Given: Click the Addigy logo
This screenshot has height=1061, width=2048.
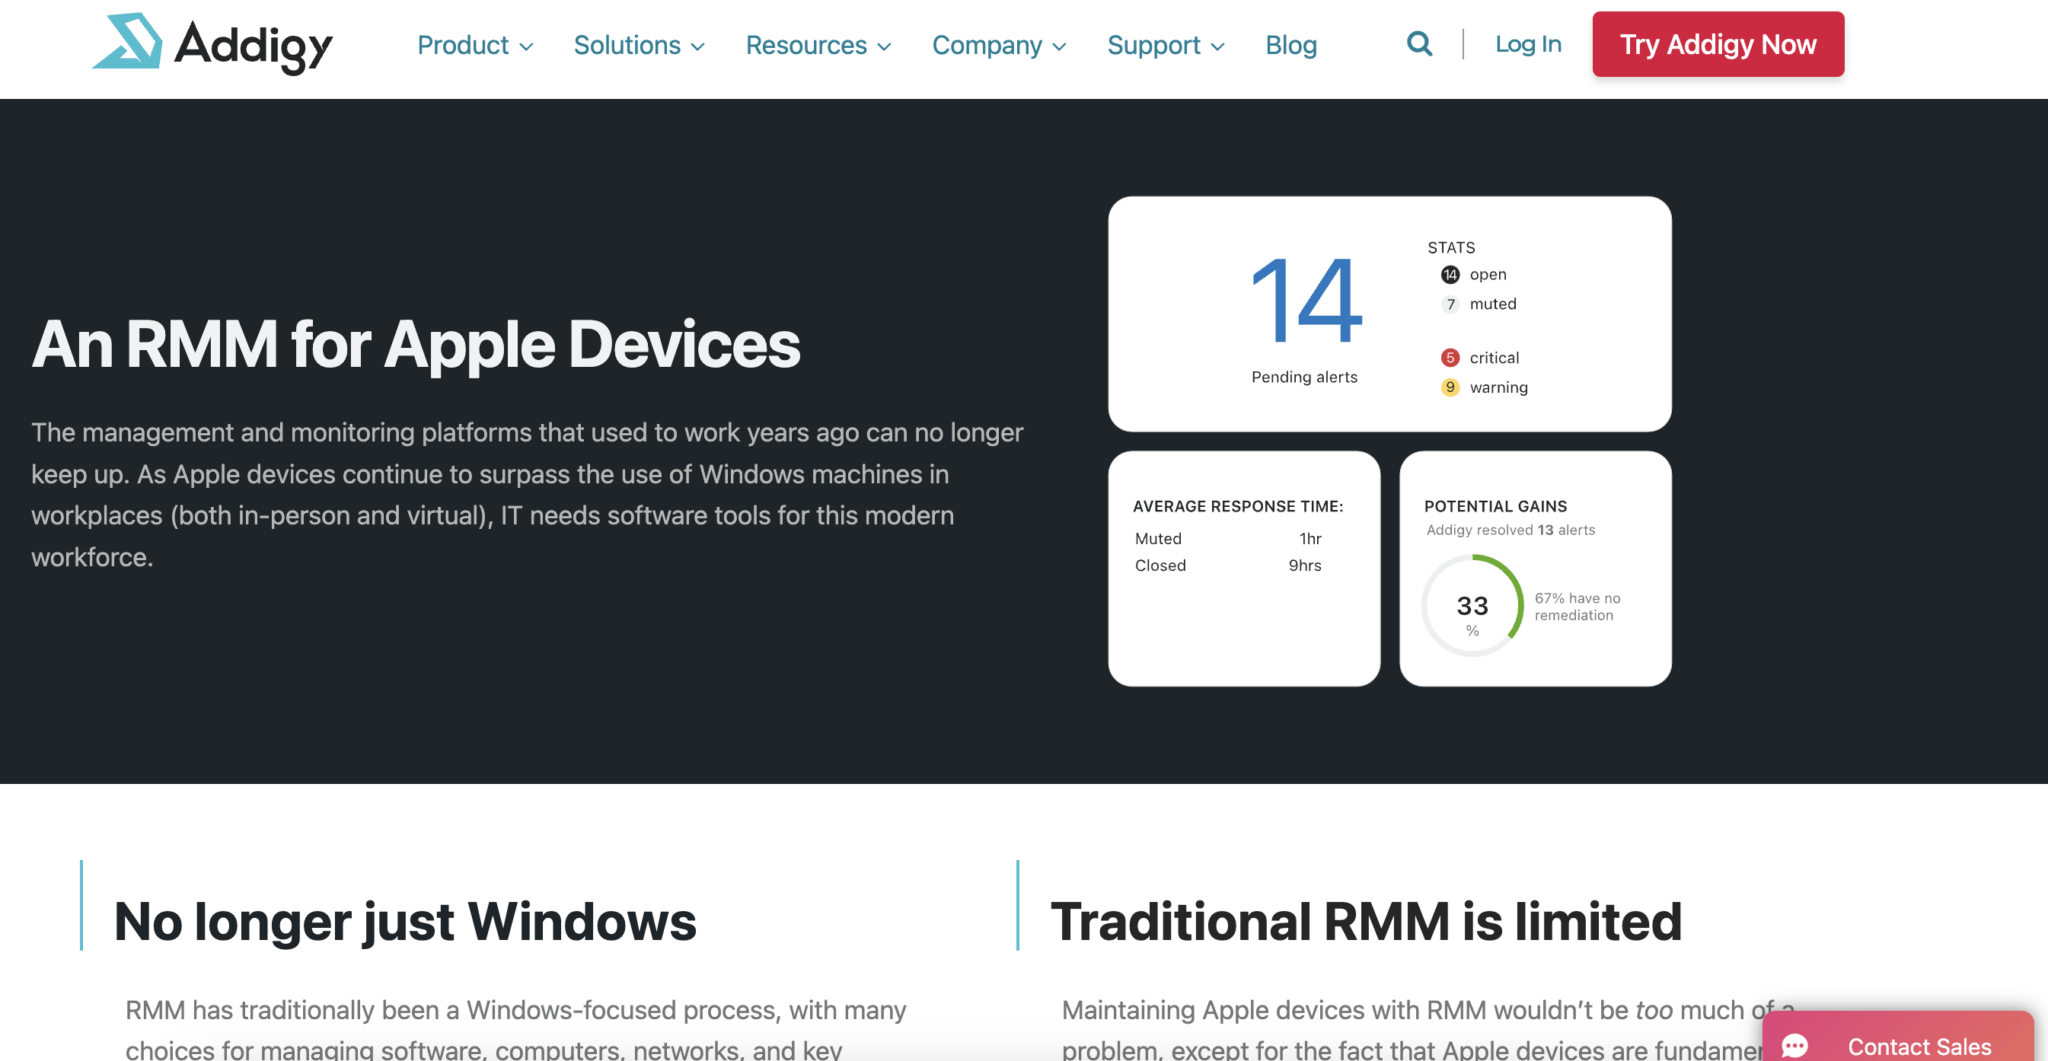Looking at the screenshot, I should [211, 44].
